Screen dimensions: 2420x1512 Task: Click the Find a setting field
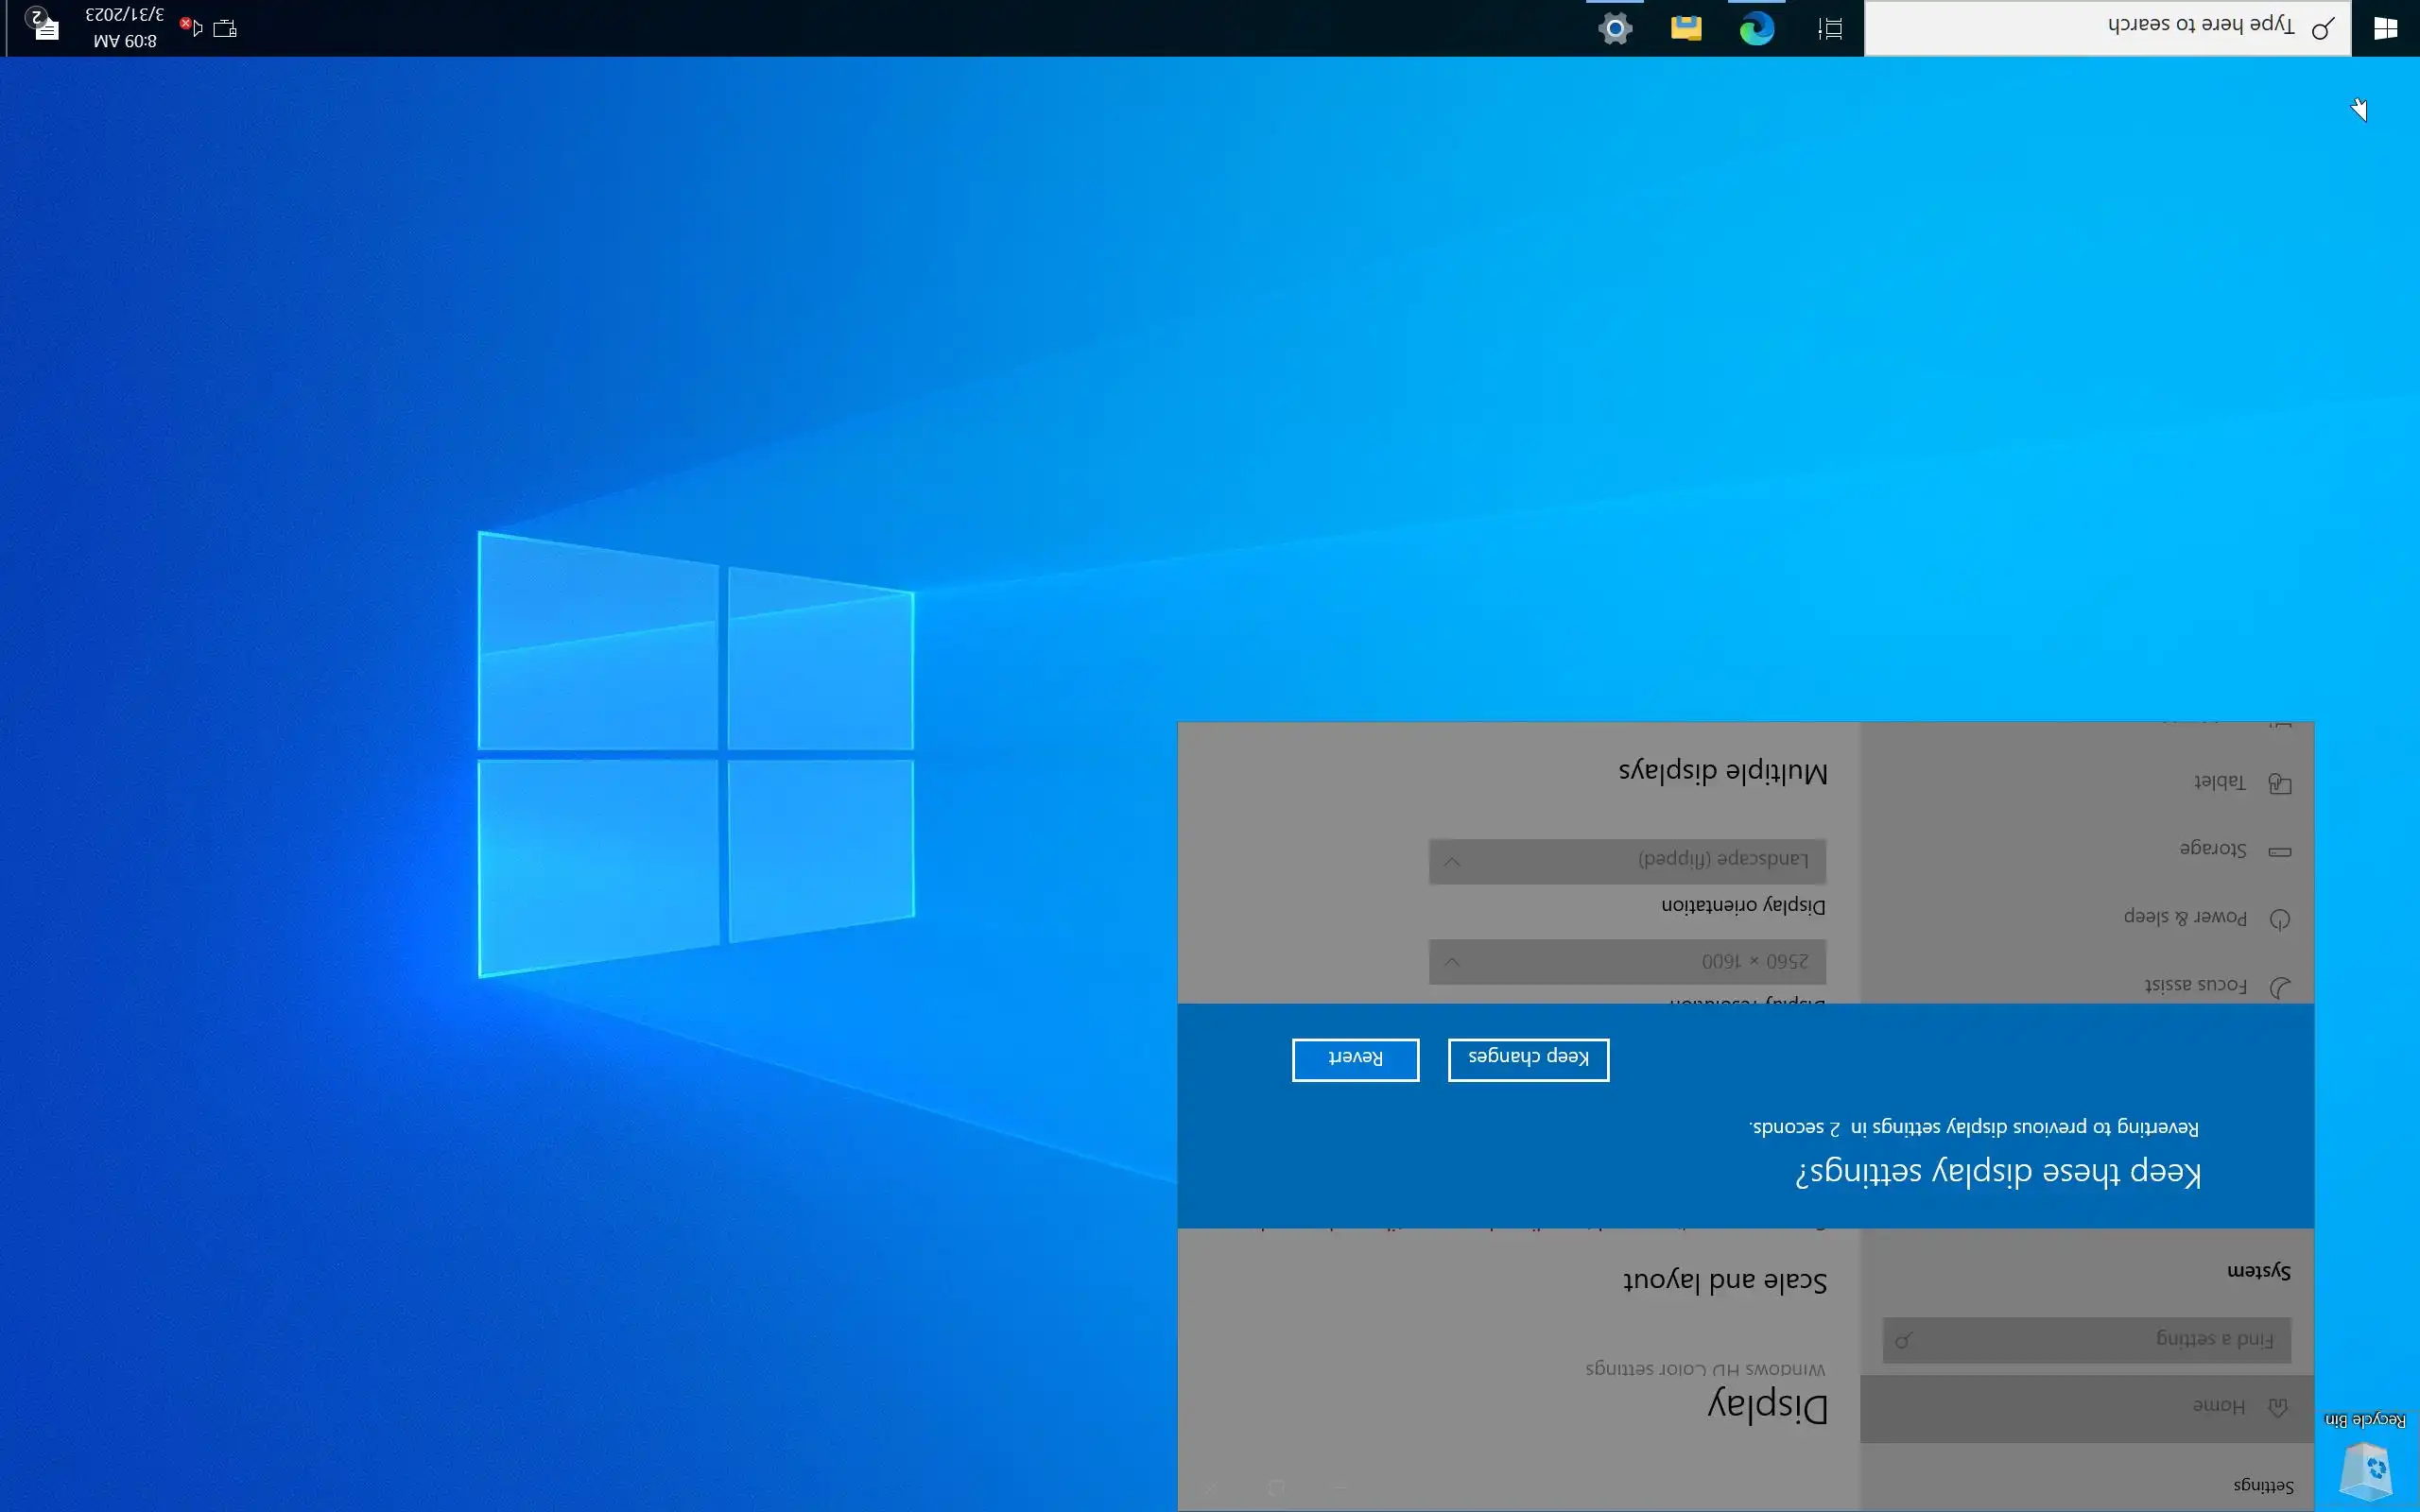(2087, 1339)
